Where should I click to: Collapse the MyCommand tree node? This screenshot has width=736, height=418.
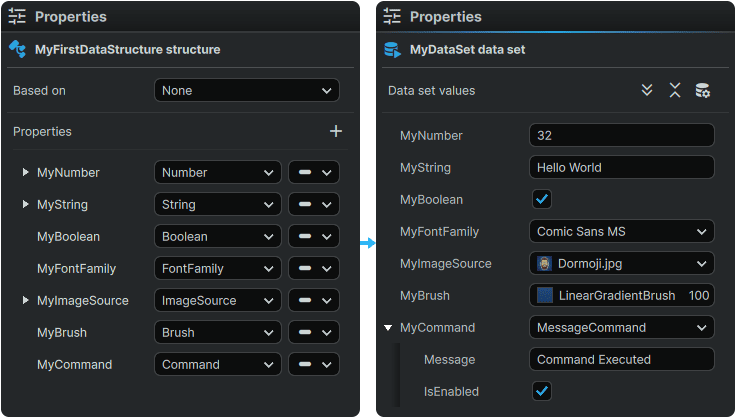[387, 327]
